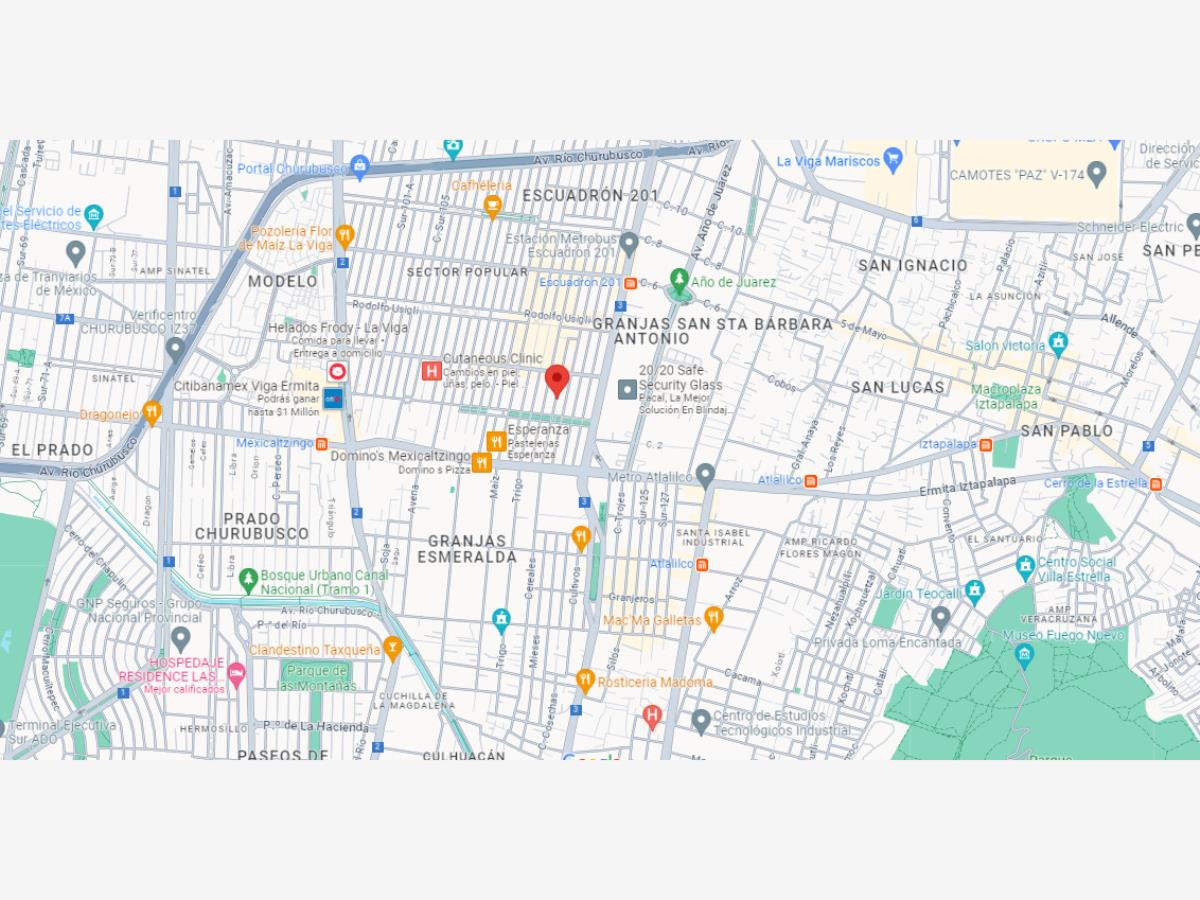
Task: Open Pozolería Flor de Maíz restaurant icon
Action: click(344, 236)
